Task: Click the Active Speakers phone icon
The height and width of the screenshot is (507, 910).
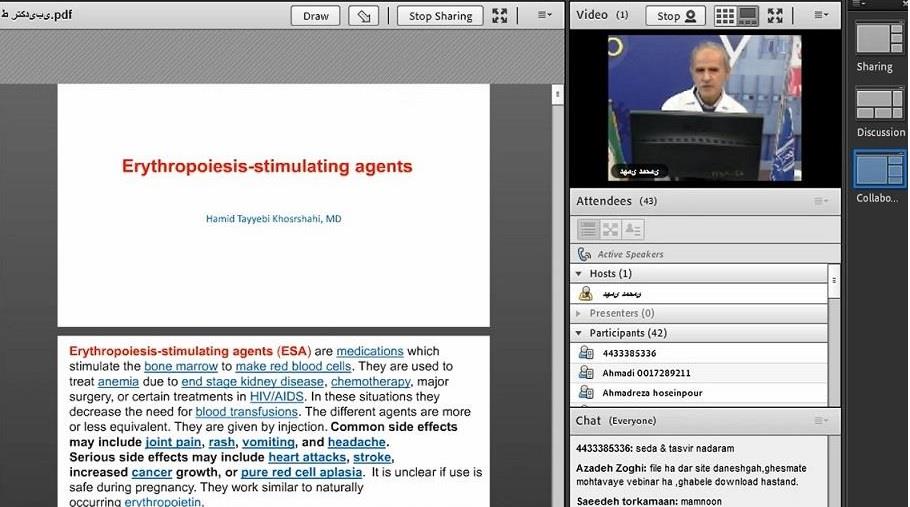Action: 584,254
